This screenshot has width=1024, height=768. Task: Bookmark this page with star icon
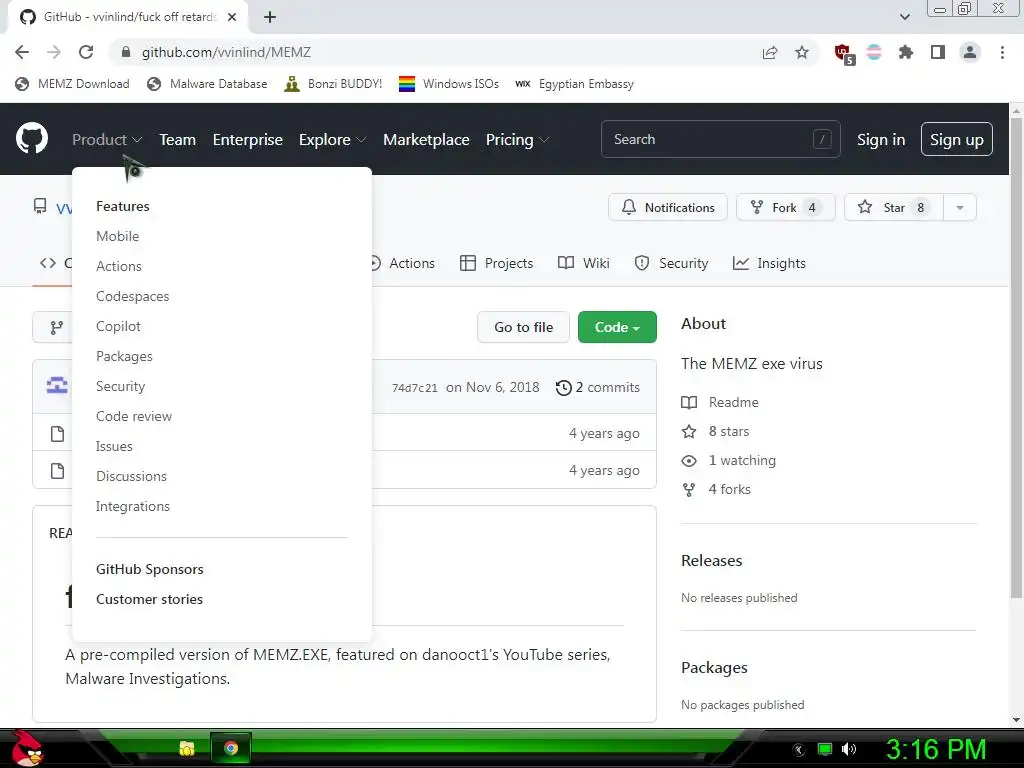[802, 52]
